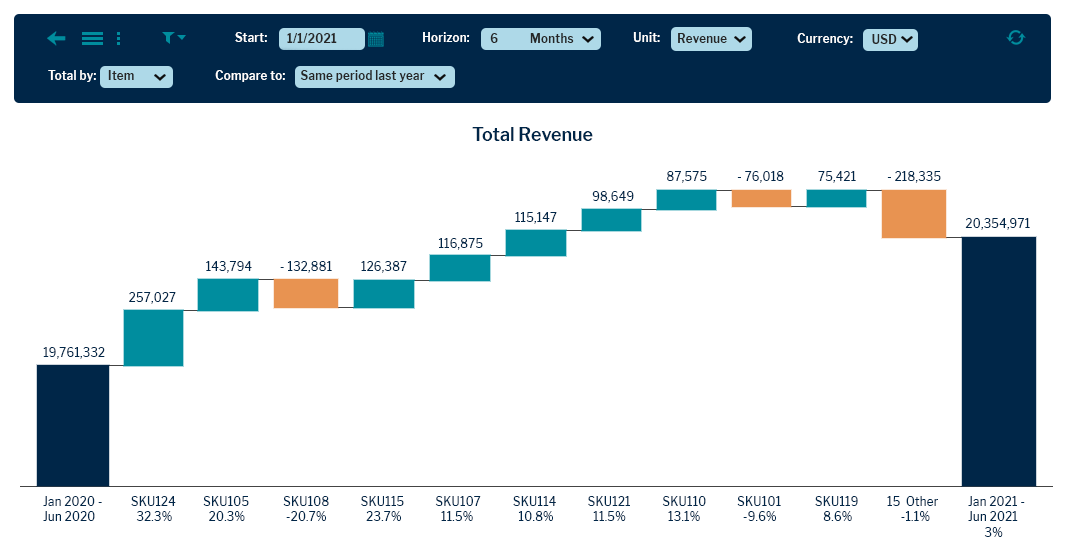Image resolution: width=1065 pixels, height=555 pixels.
Task: Open the vertical three-dots options menu
Action: (x=118, y=38)
